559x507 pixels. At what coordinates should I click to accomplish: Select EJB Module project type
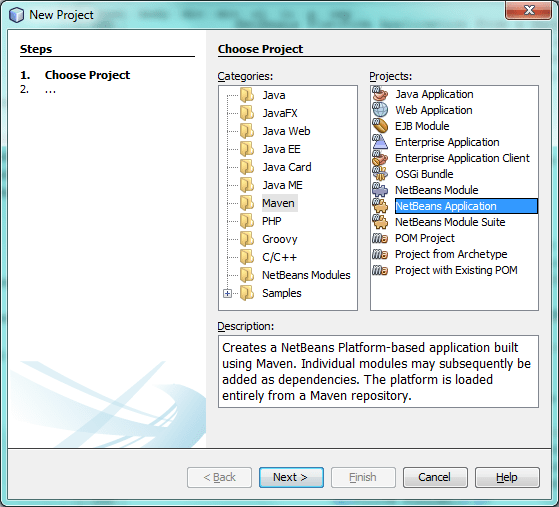pos(422,126)
